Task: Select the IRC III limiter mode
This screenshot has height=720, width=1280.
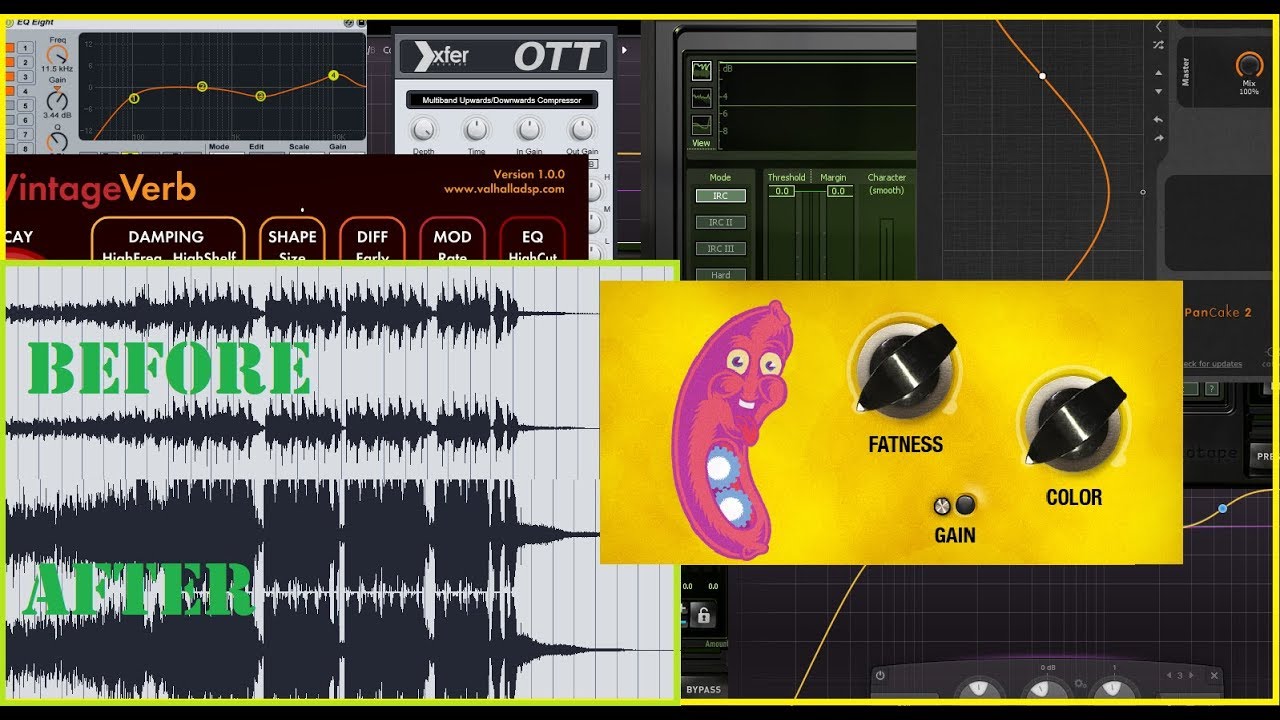Action: [x=720, y=248]
